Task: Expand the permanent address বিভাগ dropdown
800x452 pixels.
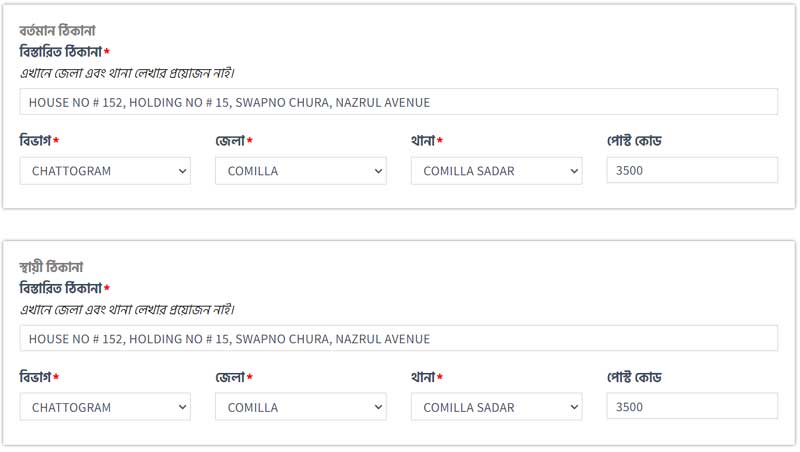Action: pyautogui.click(x=105, y=407)
